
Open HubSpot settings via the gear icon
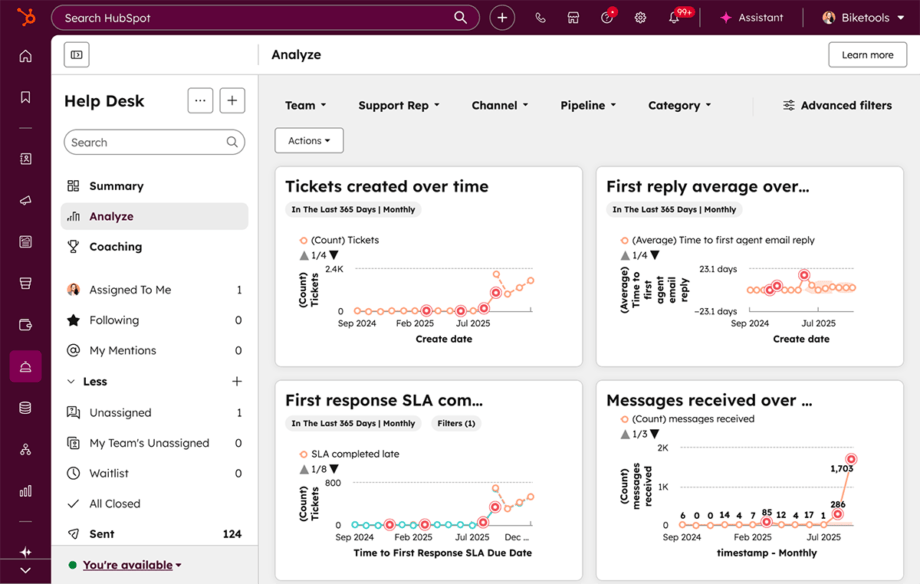click(640, 17)
